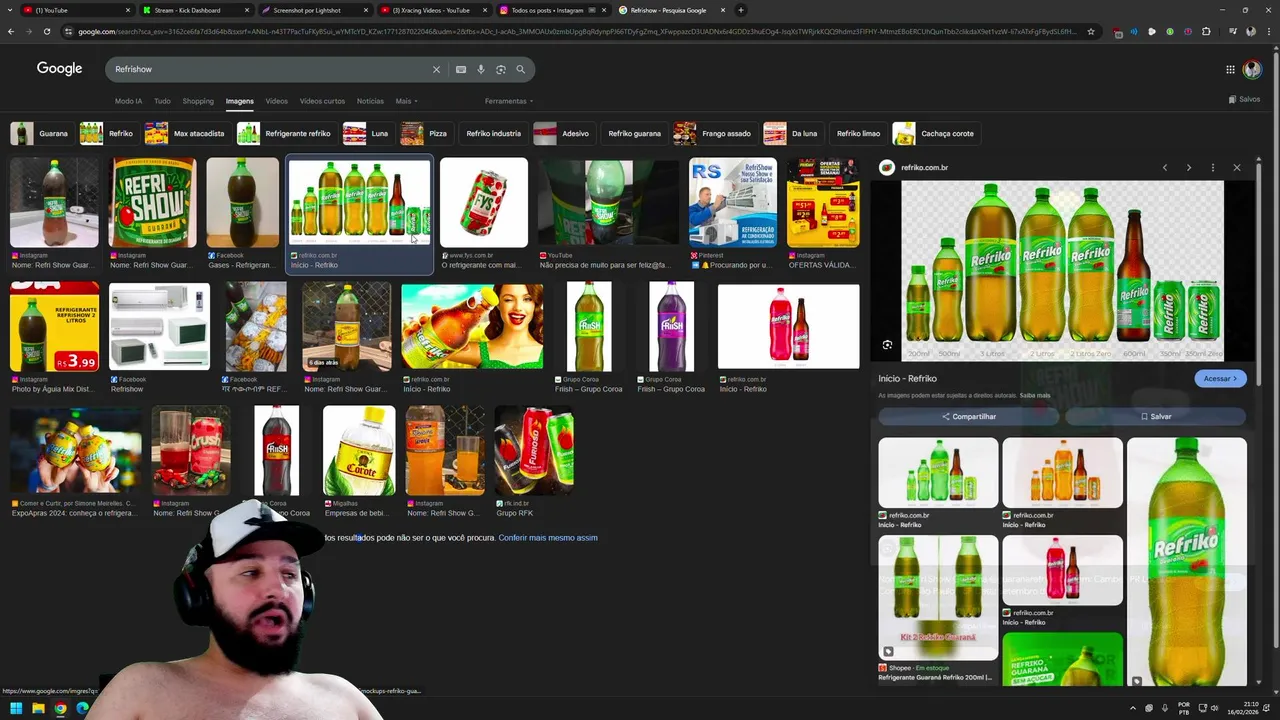This screenshot has width=1280, height=720.
Task: Close the image preview panel
Action: pos(1237,167)
